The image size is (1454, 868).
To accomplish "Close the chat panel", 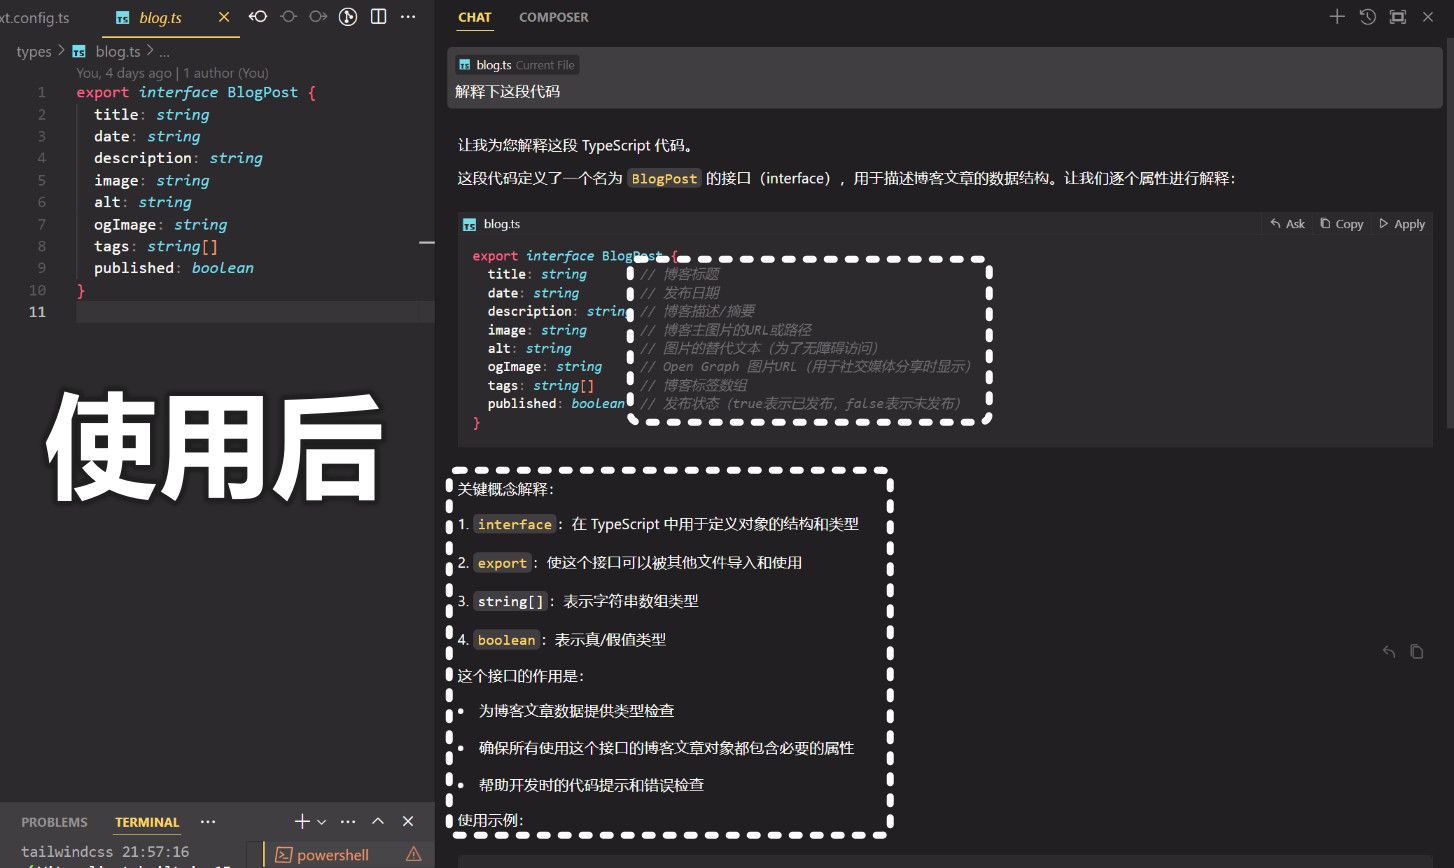I will [x=1428, y=17].
